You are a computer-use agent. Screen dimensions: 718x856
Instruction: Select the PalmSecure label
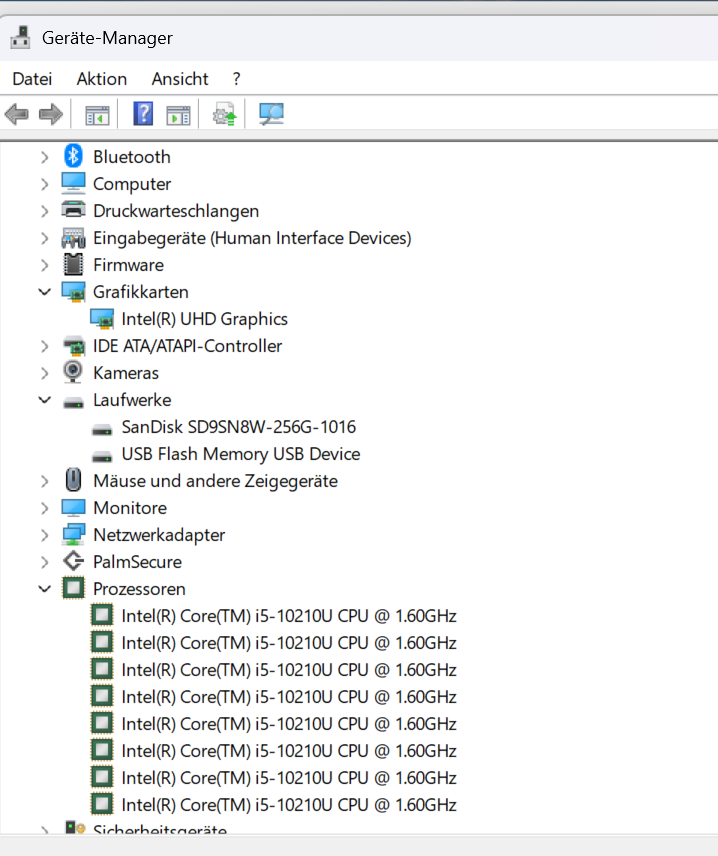click(x=137, y=562)
